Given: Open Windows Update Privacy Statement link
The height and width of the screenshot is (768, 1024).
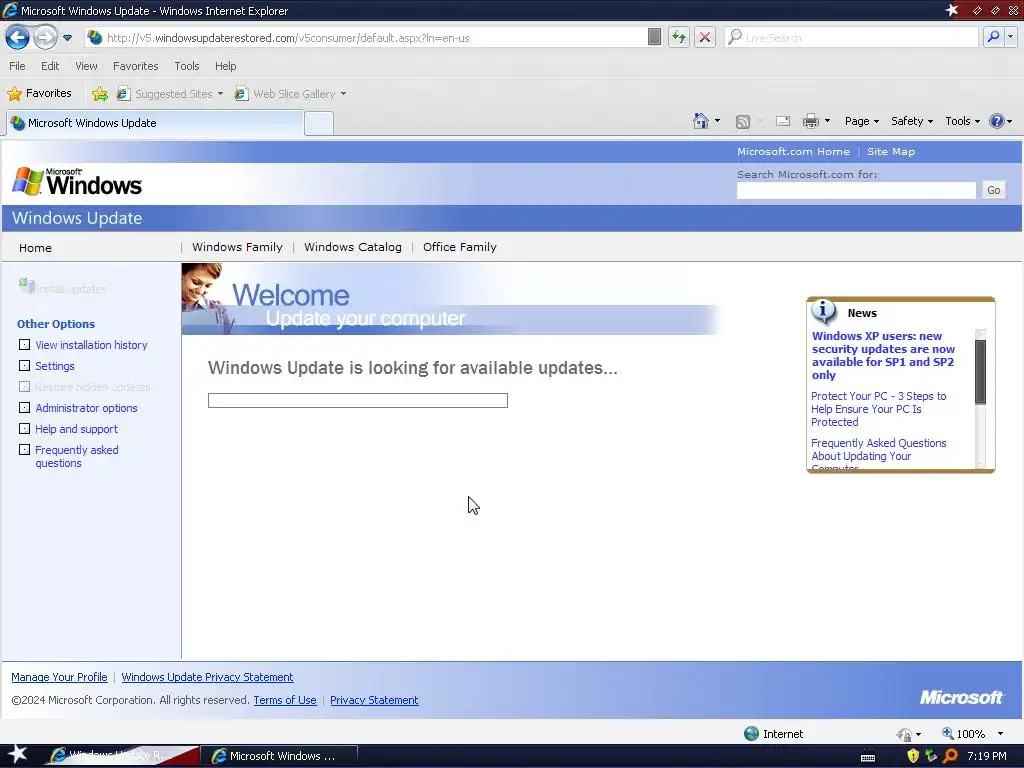Looking at the screenshot, I should coord(207,677).
